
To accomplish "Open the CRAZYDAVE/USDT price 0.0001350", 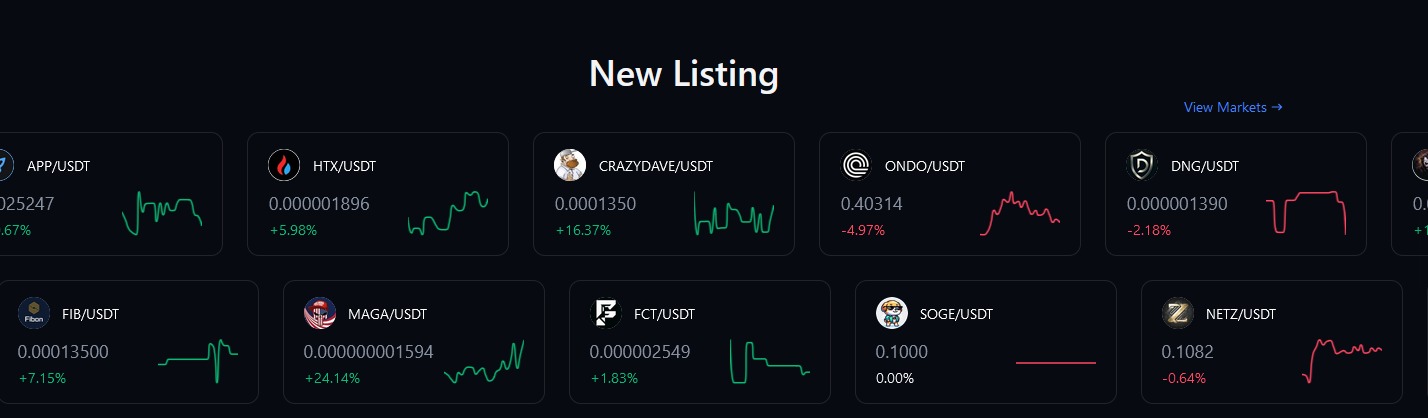I will [595, 204].
